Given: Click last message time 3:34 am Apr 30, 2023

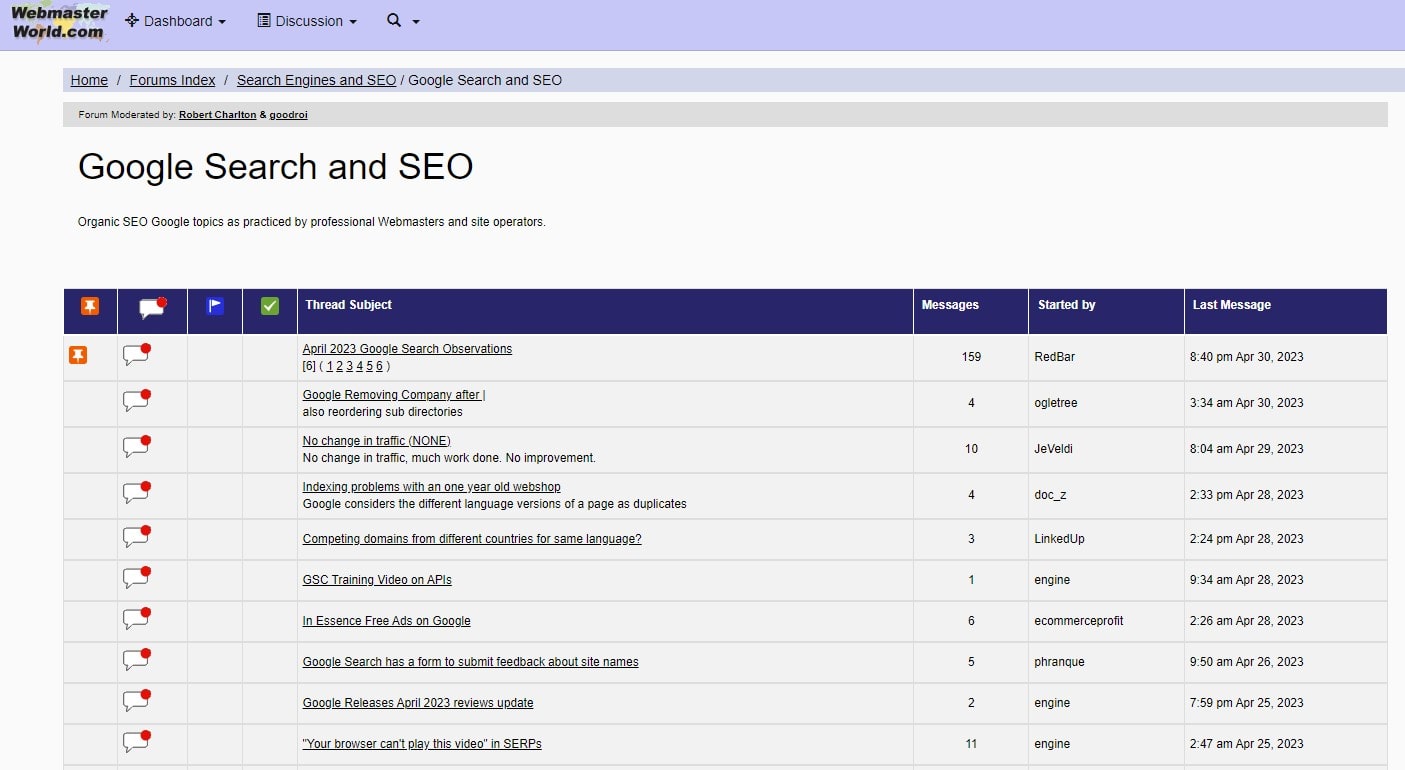Looking at the screenshot, I should [1247, 403].
